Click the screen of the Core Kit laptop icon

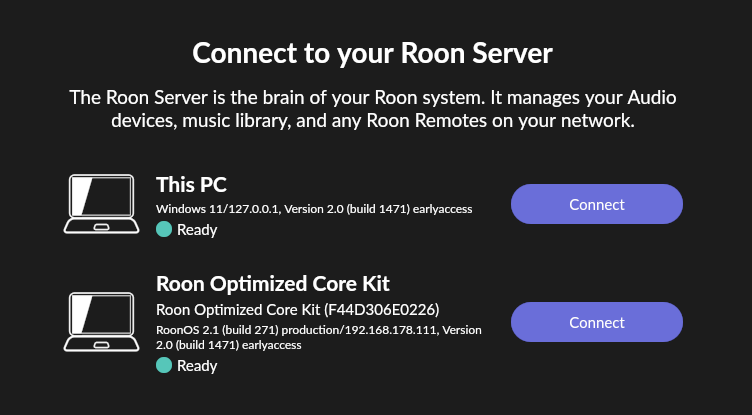click(x=101, y=315)
